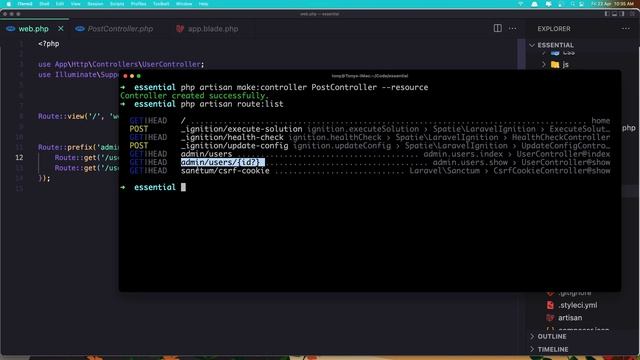Click the terminal prompt cursor
Screen dimensions: 640x360
pos(183,187)
